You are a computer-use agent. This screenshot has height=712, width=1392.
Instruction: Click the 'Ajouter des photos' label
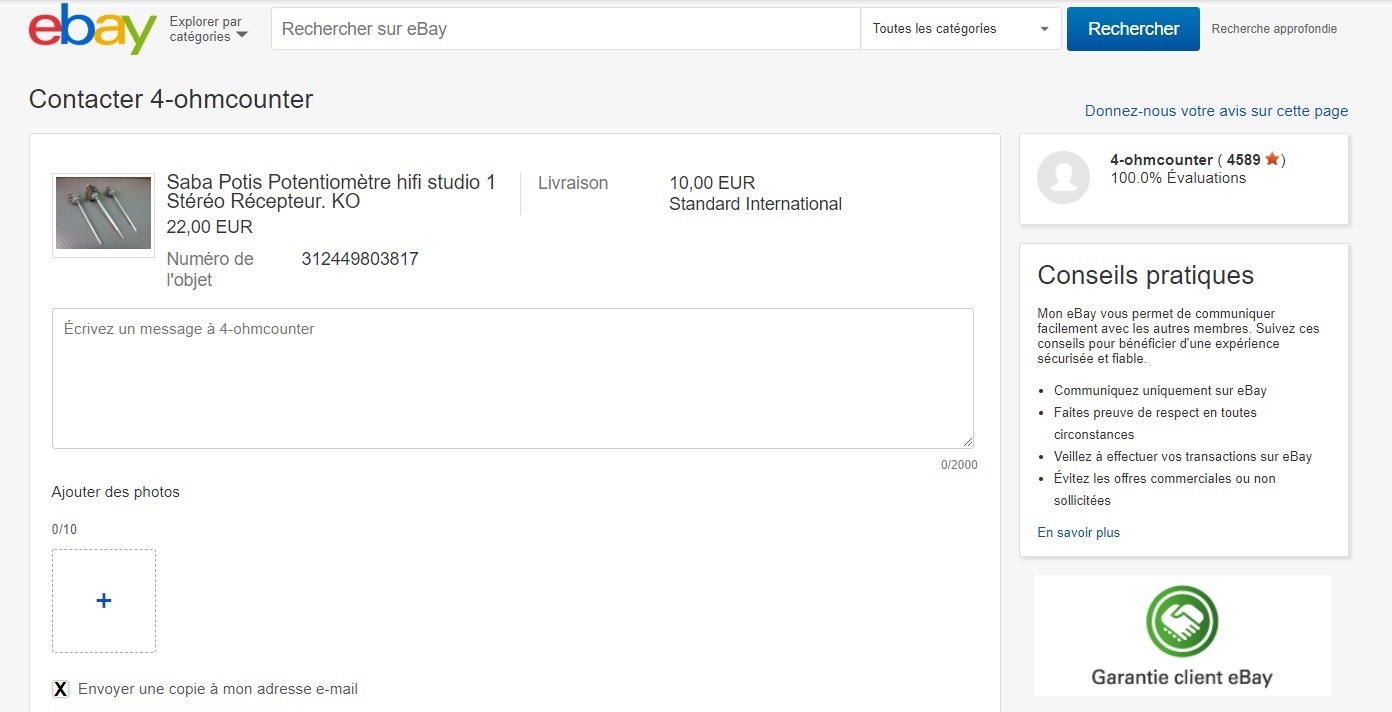(116, 492)
